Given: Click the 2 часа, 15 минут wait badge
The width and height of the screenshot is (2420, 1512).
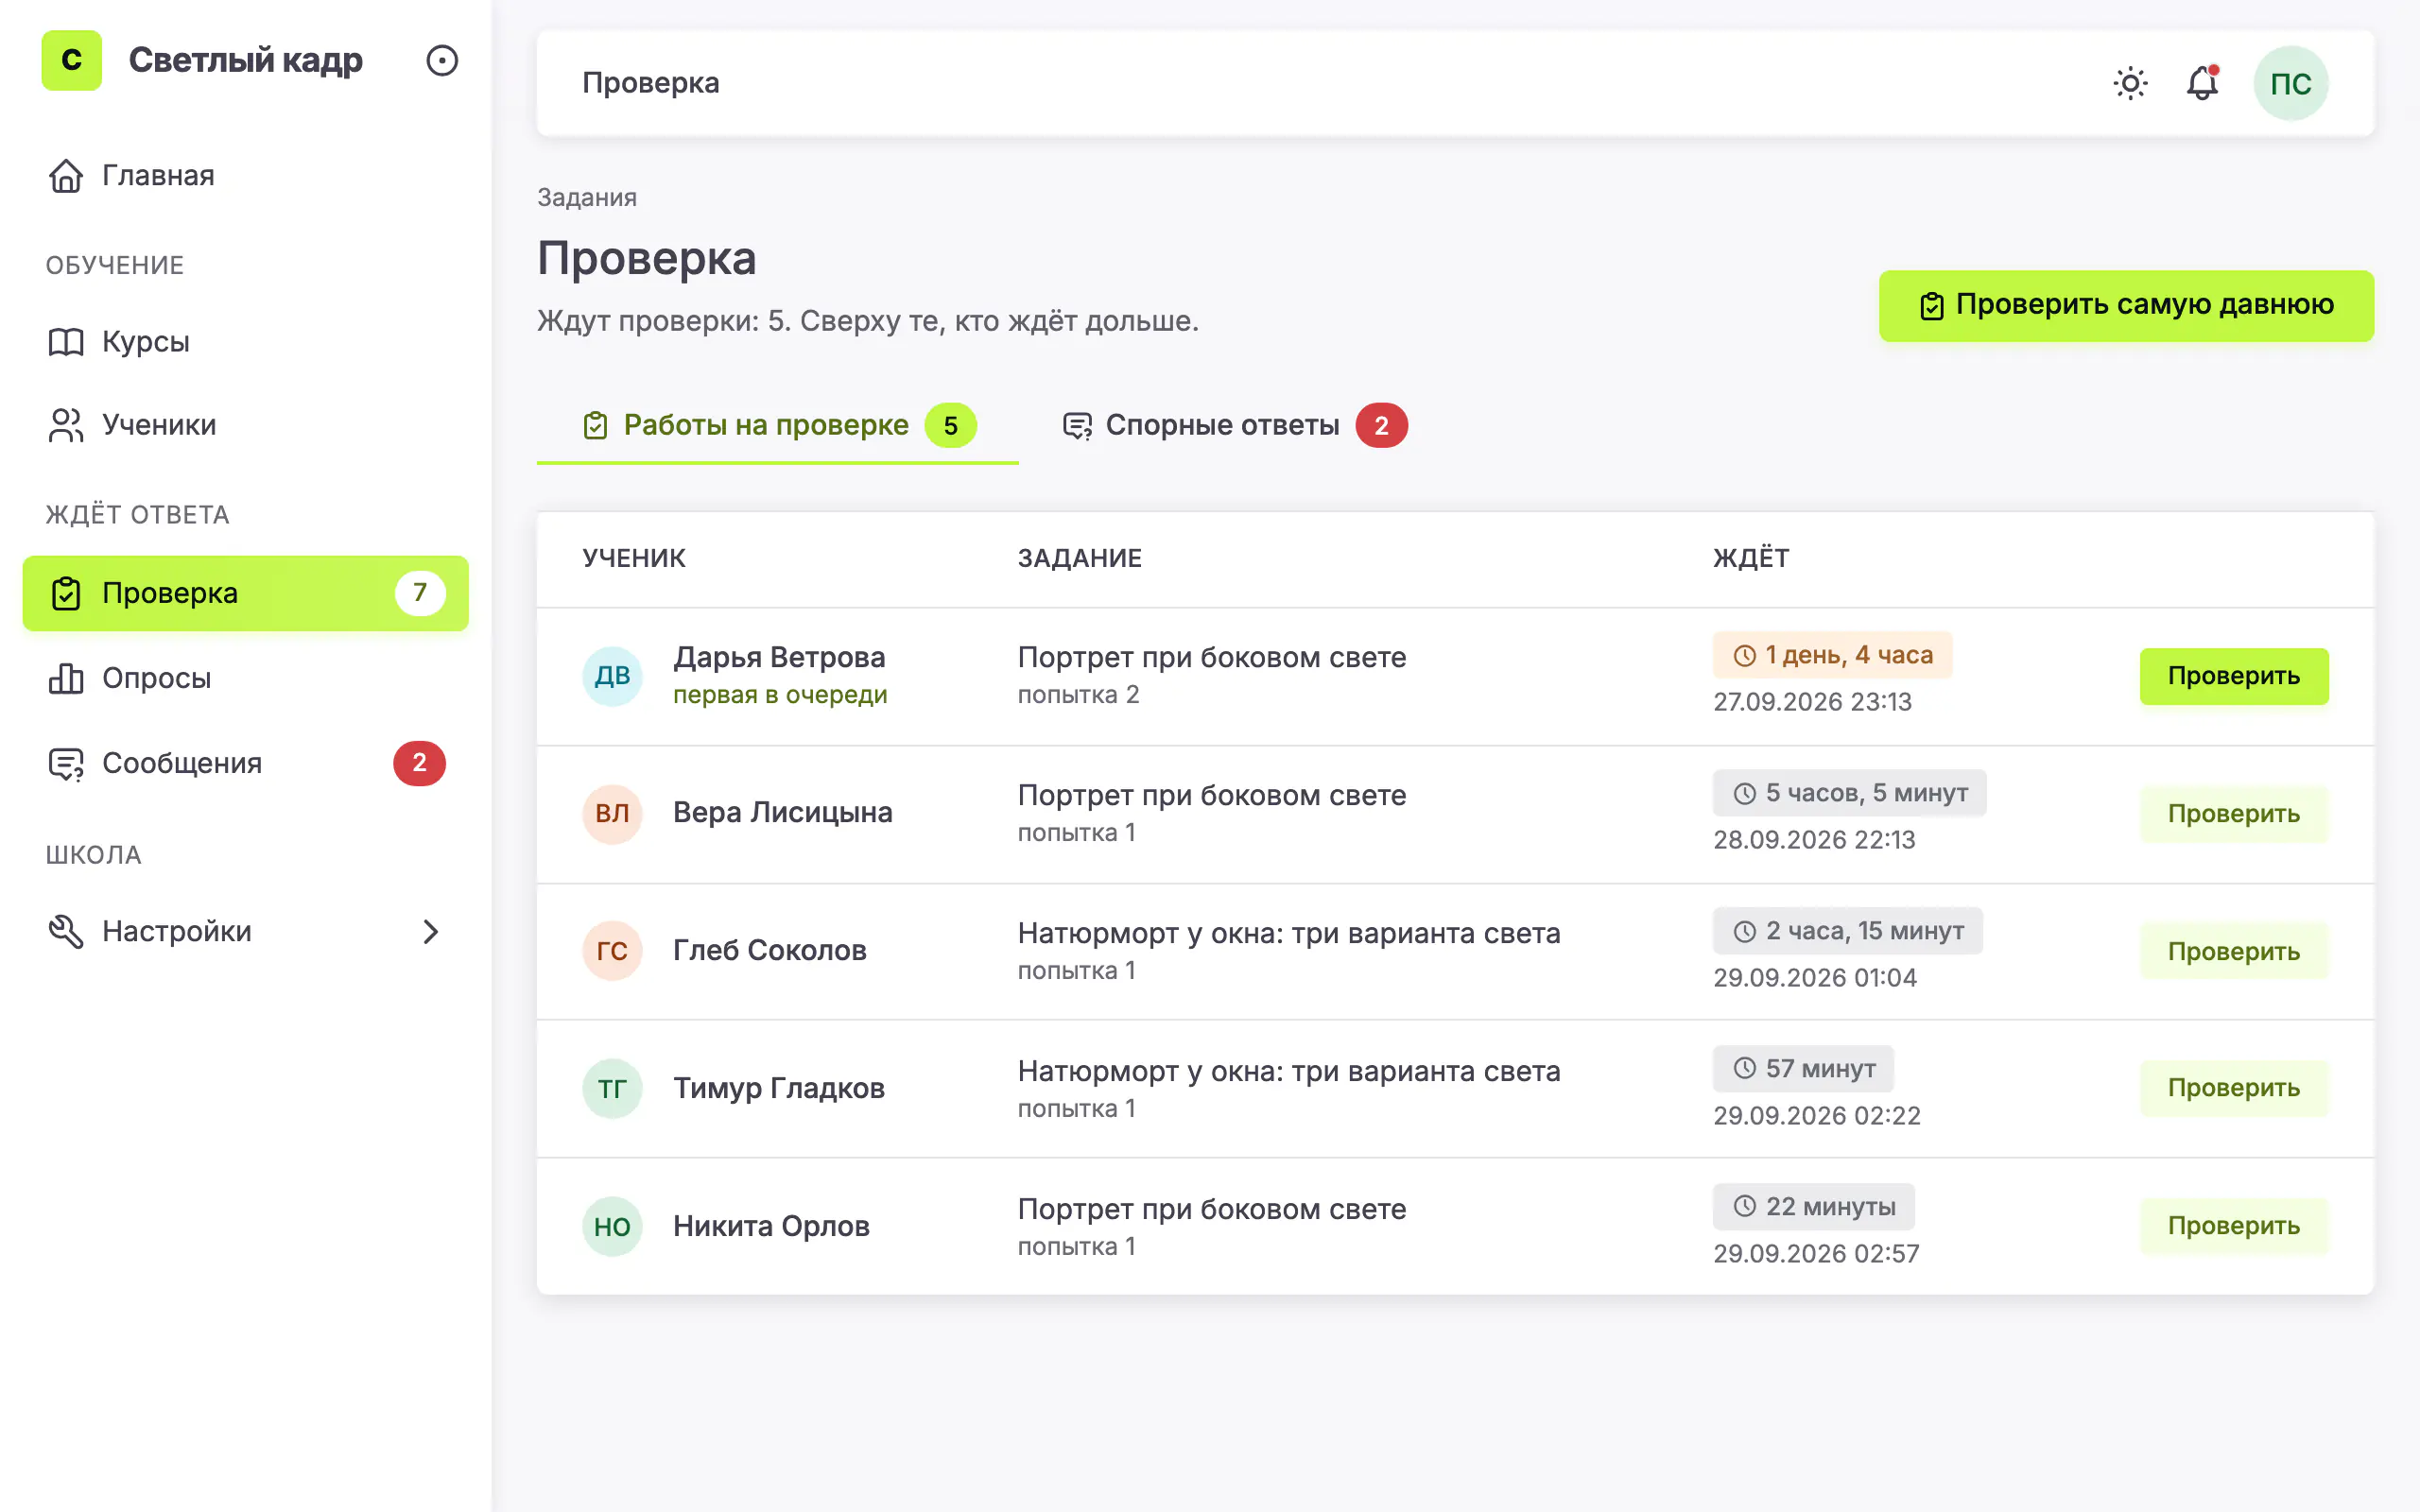Looking at the screenshot, I should click(1847, 931).
